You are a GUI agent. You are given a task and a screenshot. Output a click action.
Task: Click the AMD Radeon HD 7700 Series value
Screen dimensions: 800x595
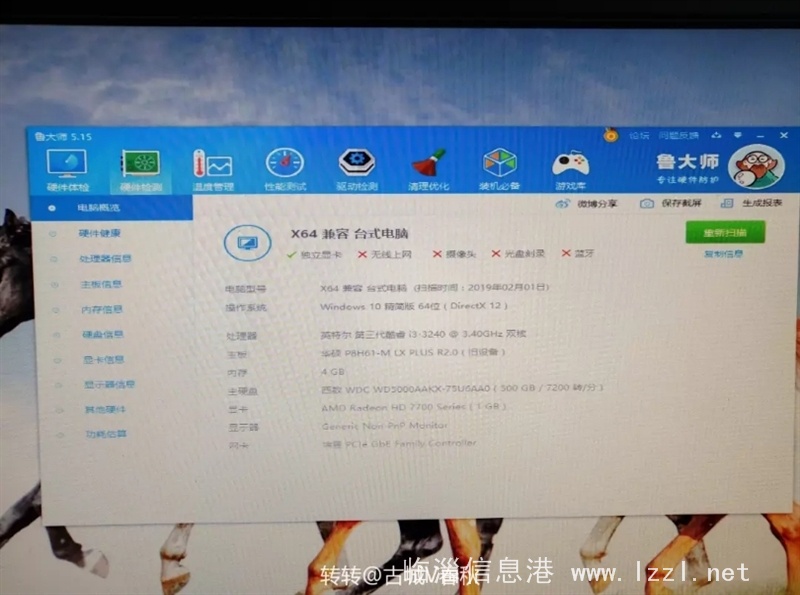pos(414,407)
